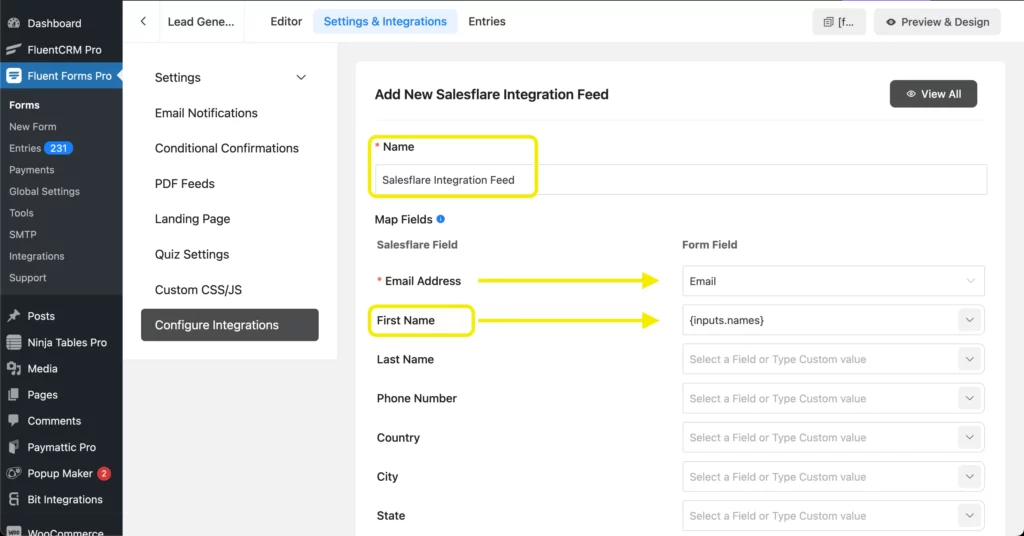The image size is (1024, 536).
Task: Click the feed Name input field
Action: click(680, 180)
